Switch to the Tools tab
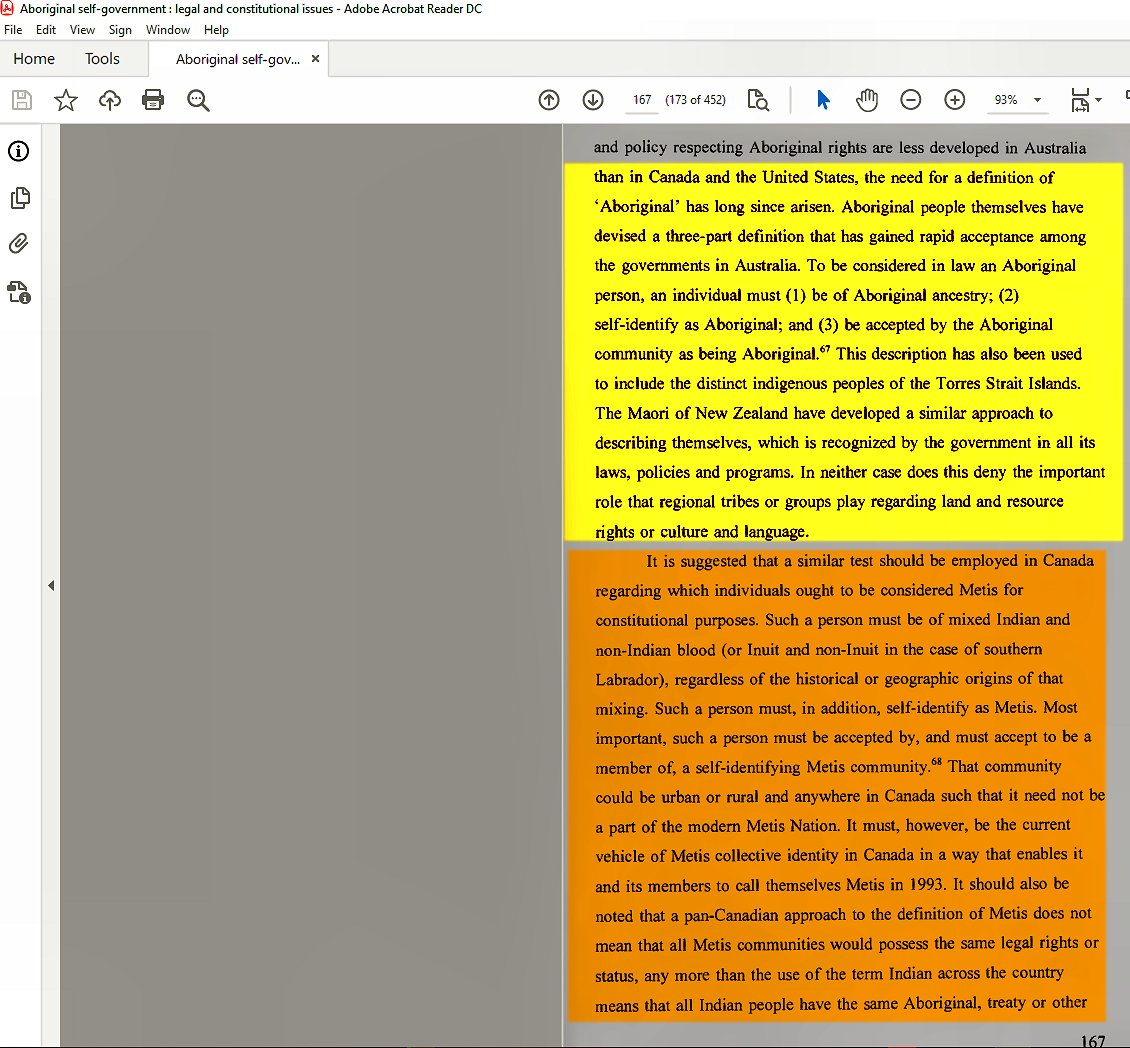 [x=102, y=58]
